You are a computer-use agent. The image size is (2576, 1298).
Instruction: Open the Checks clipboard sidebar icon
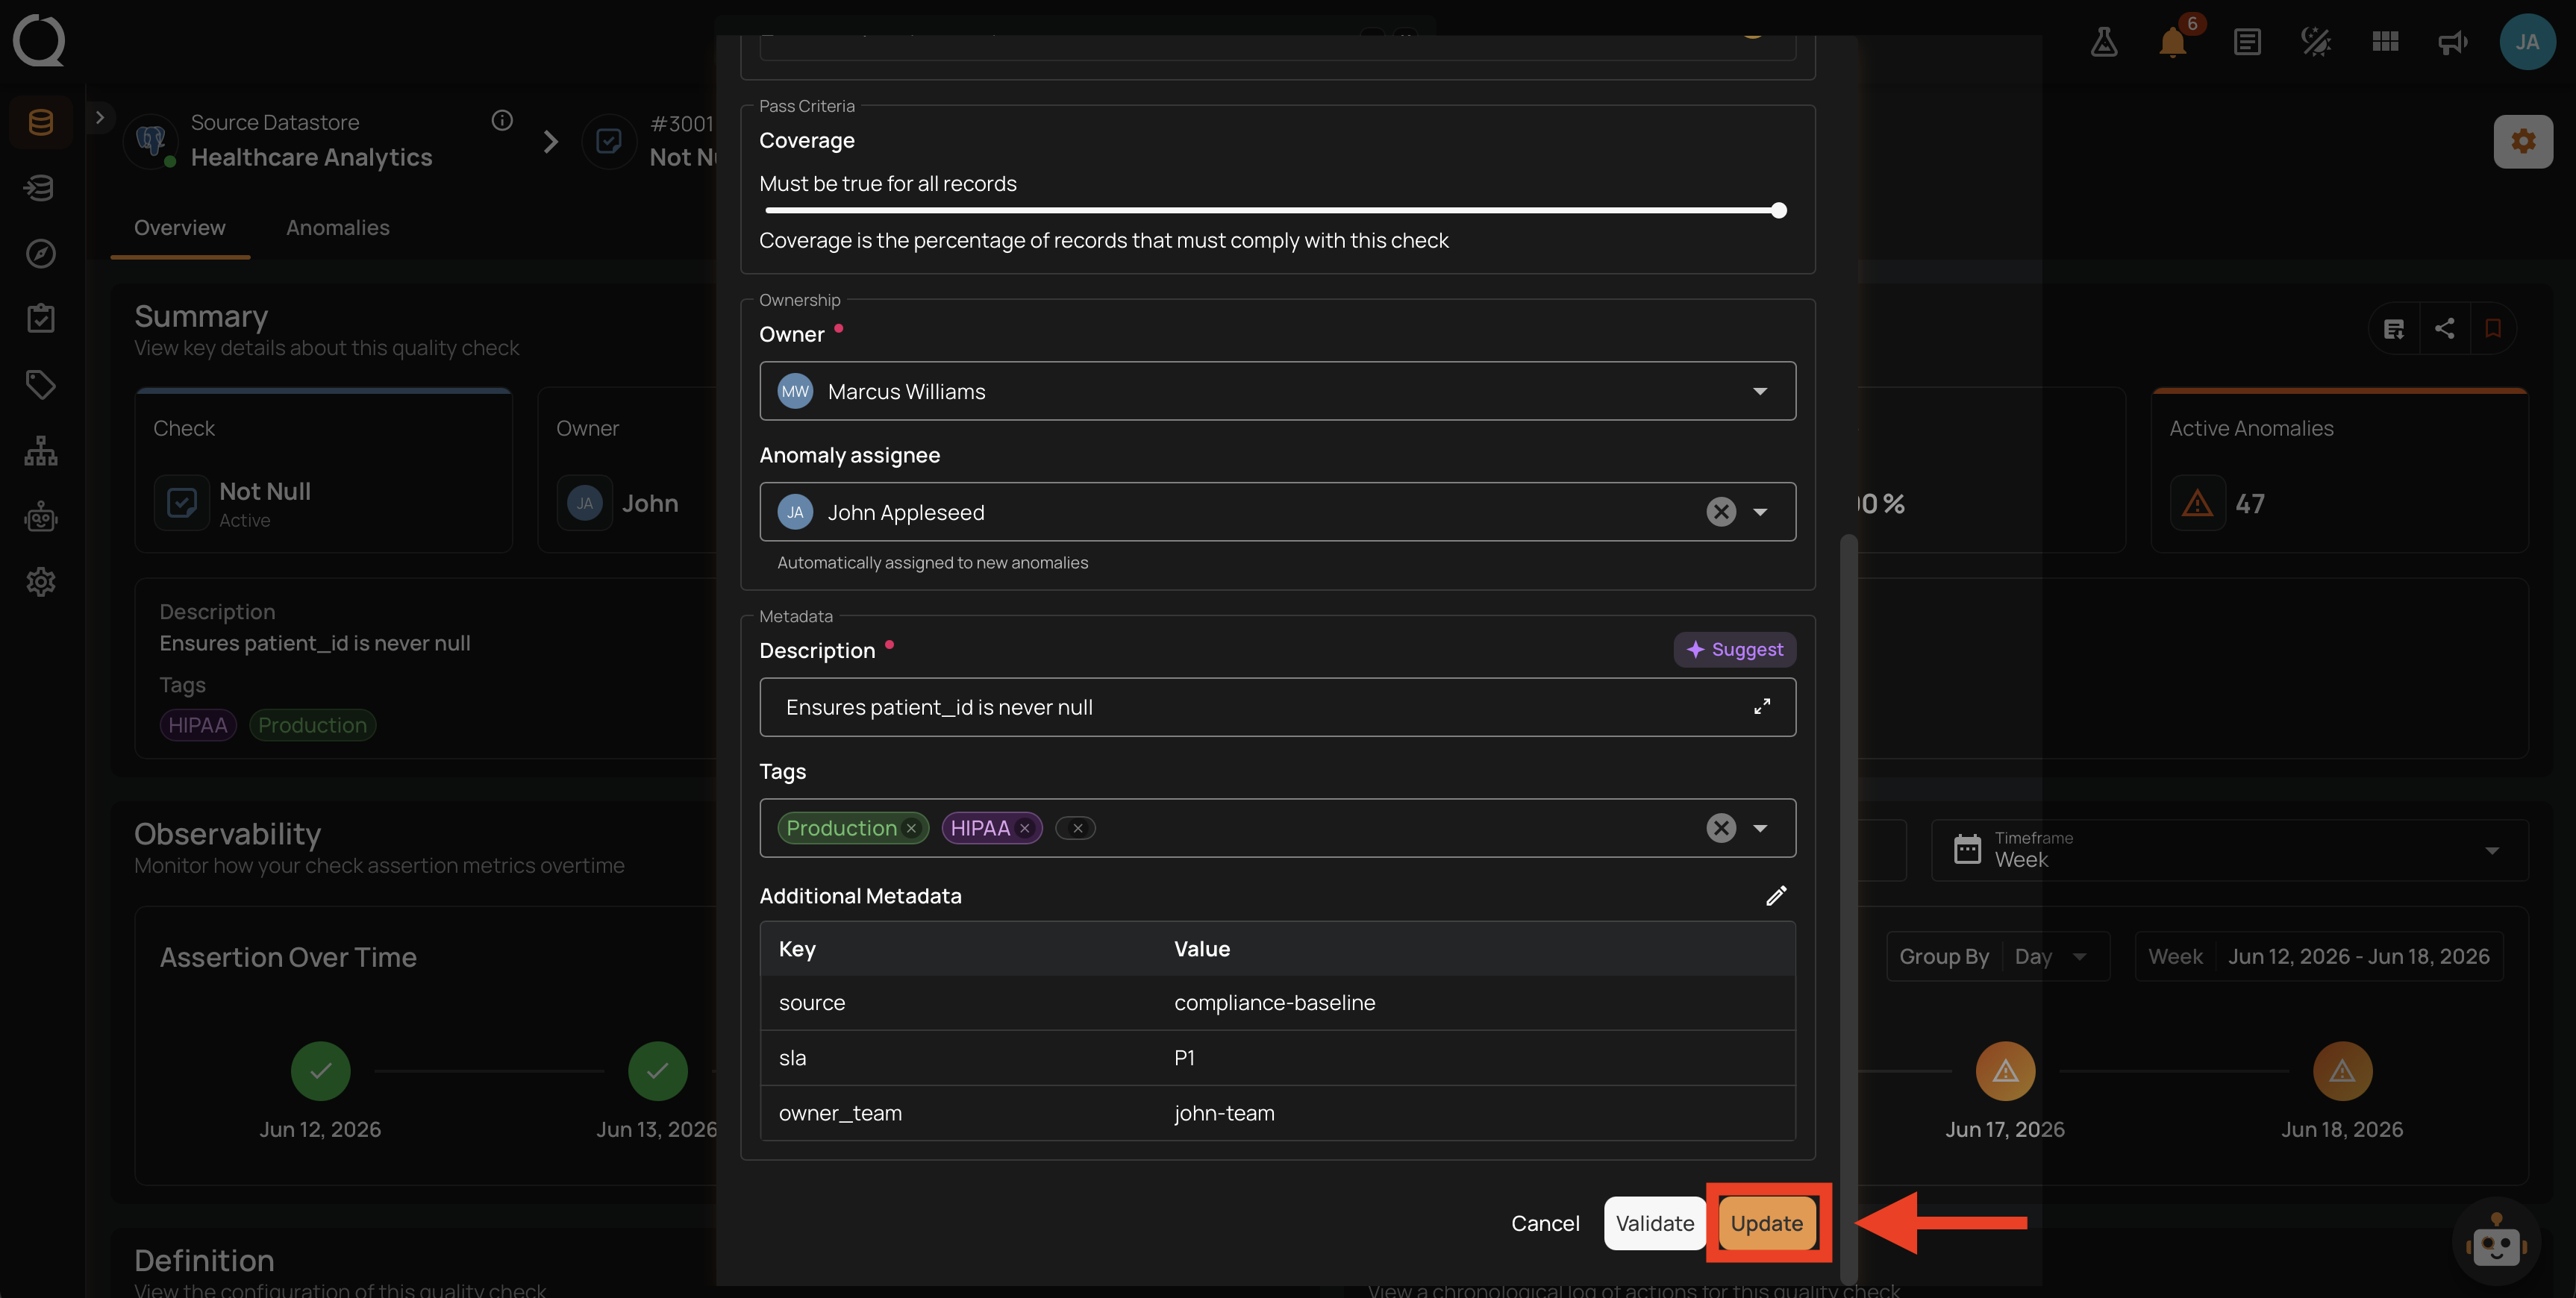(41, 319)
